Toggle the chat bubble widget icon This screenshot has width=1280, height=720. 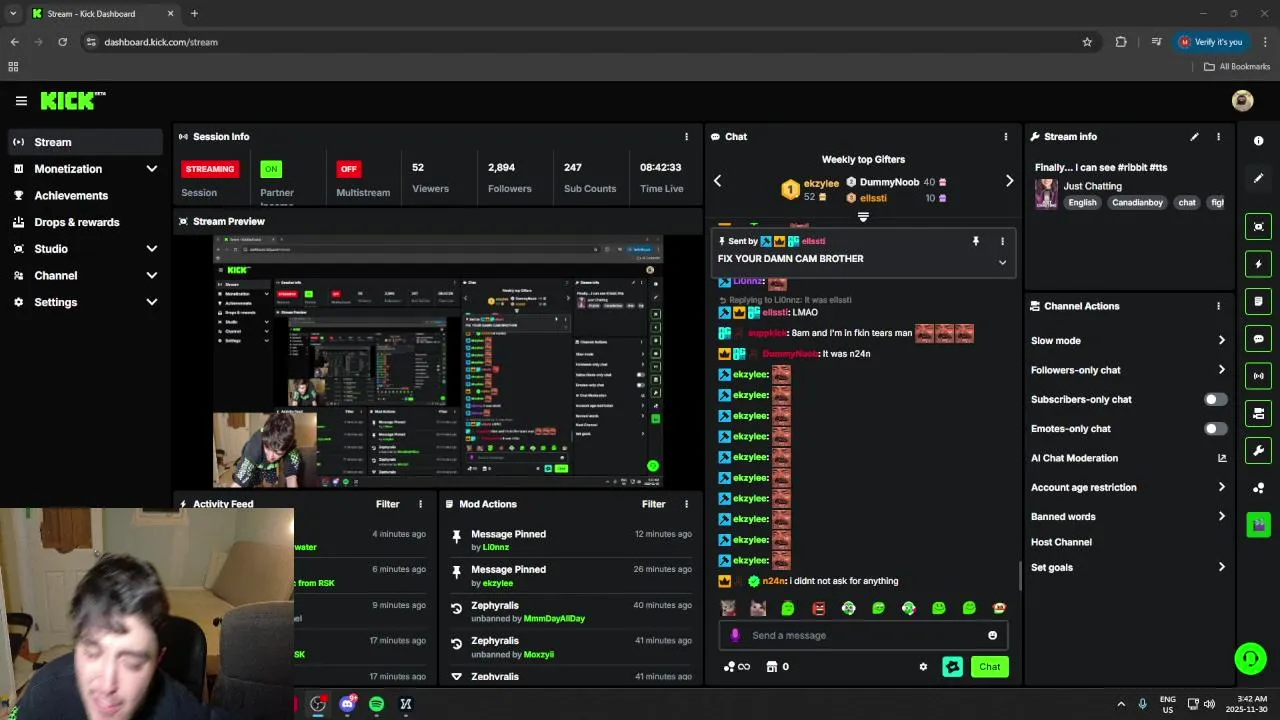coord(1258,339)
